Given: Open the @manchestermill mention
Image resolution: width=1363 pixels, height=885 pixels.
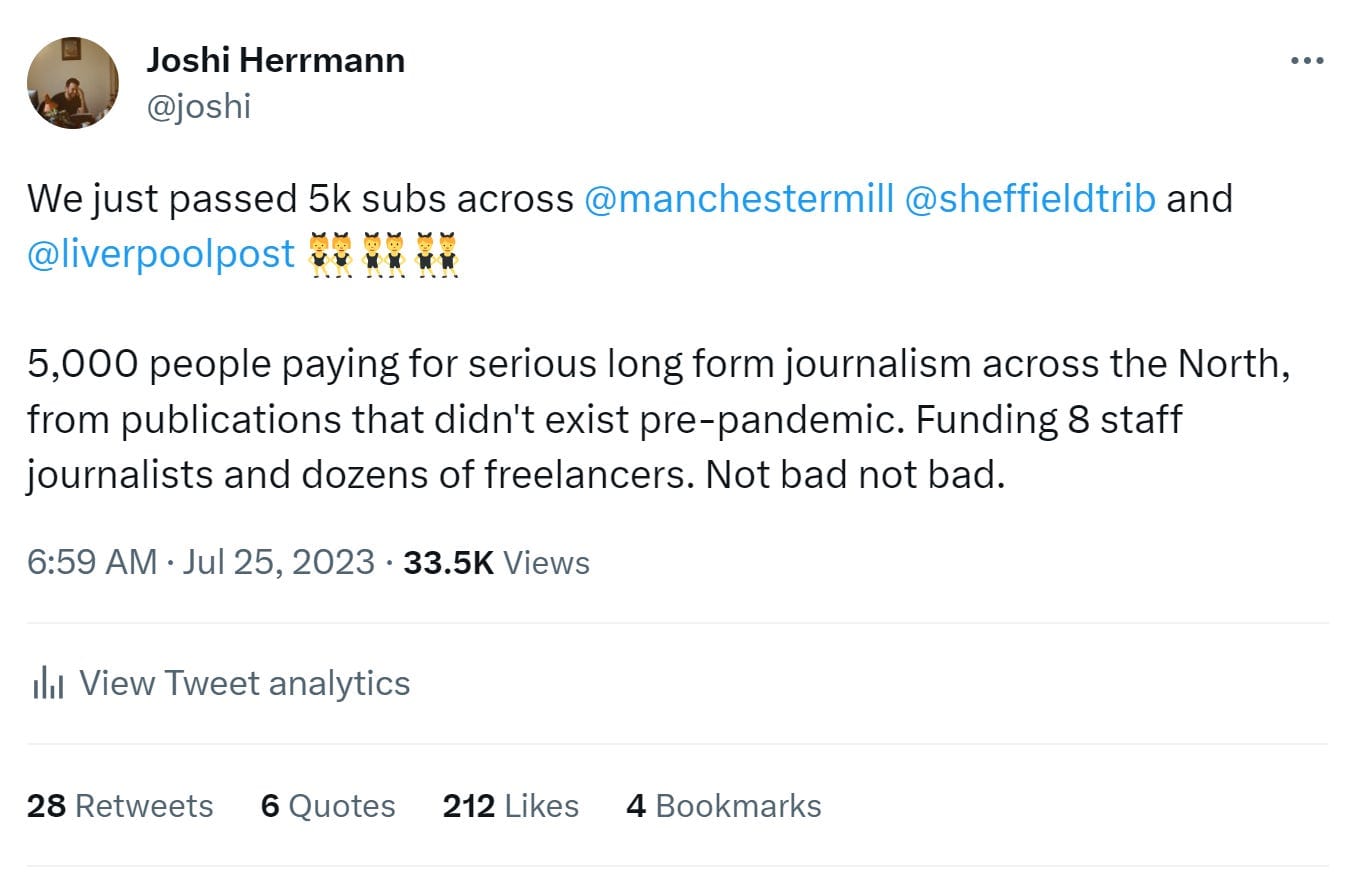Looking at the screenshot, I should [x=738, y=199].
